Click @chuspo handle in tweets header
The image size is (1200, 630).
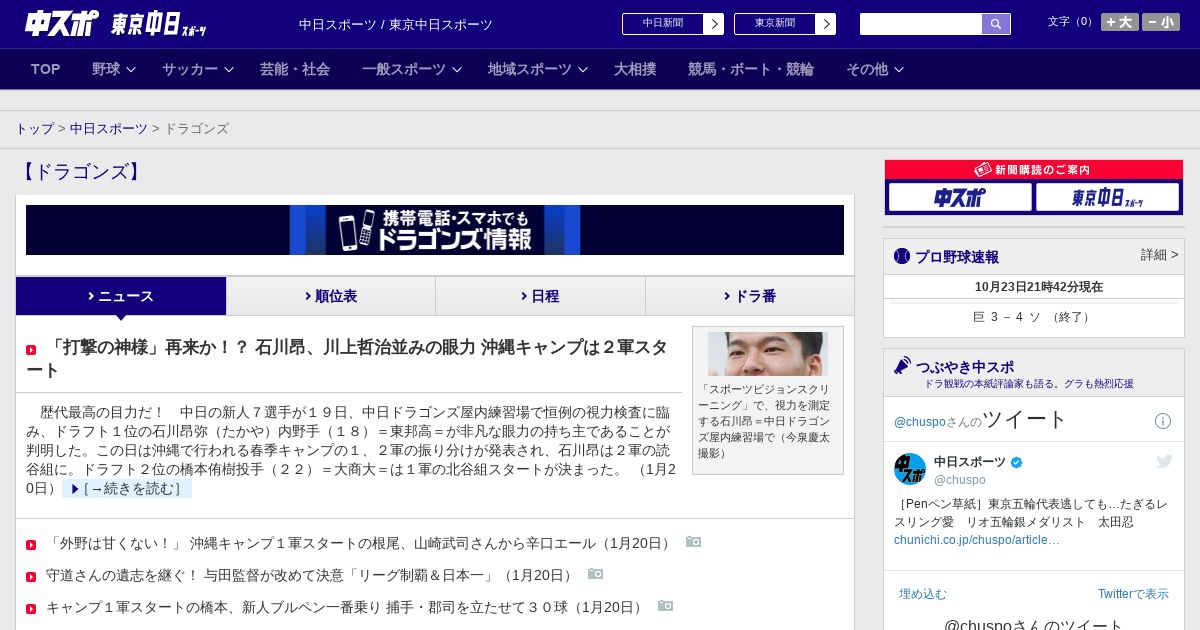coord(919,422)
